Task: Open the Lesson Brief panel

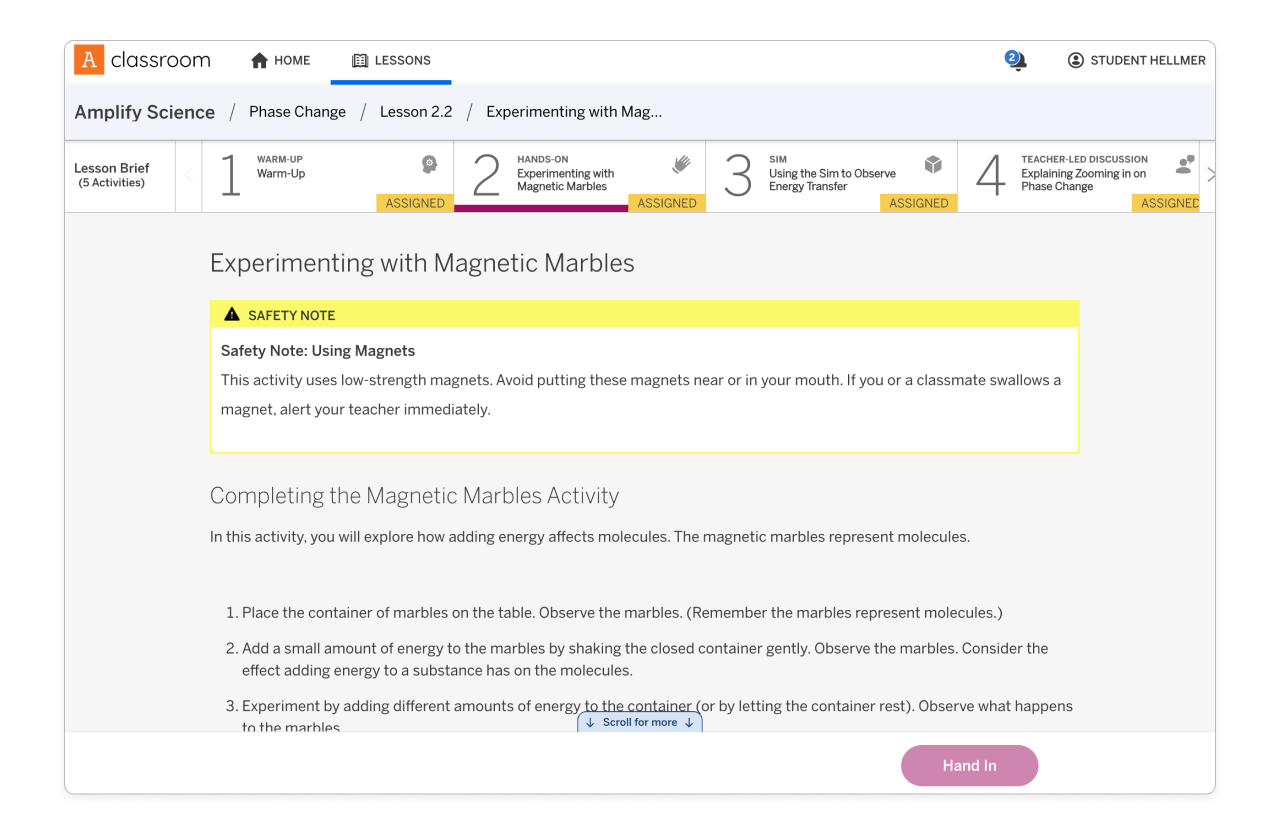Action: pos(112,175)
